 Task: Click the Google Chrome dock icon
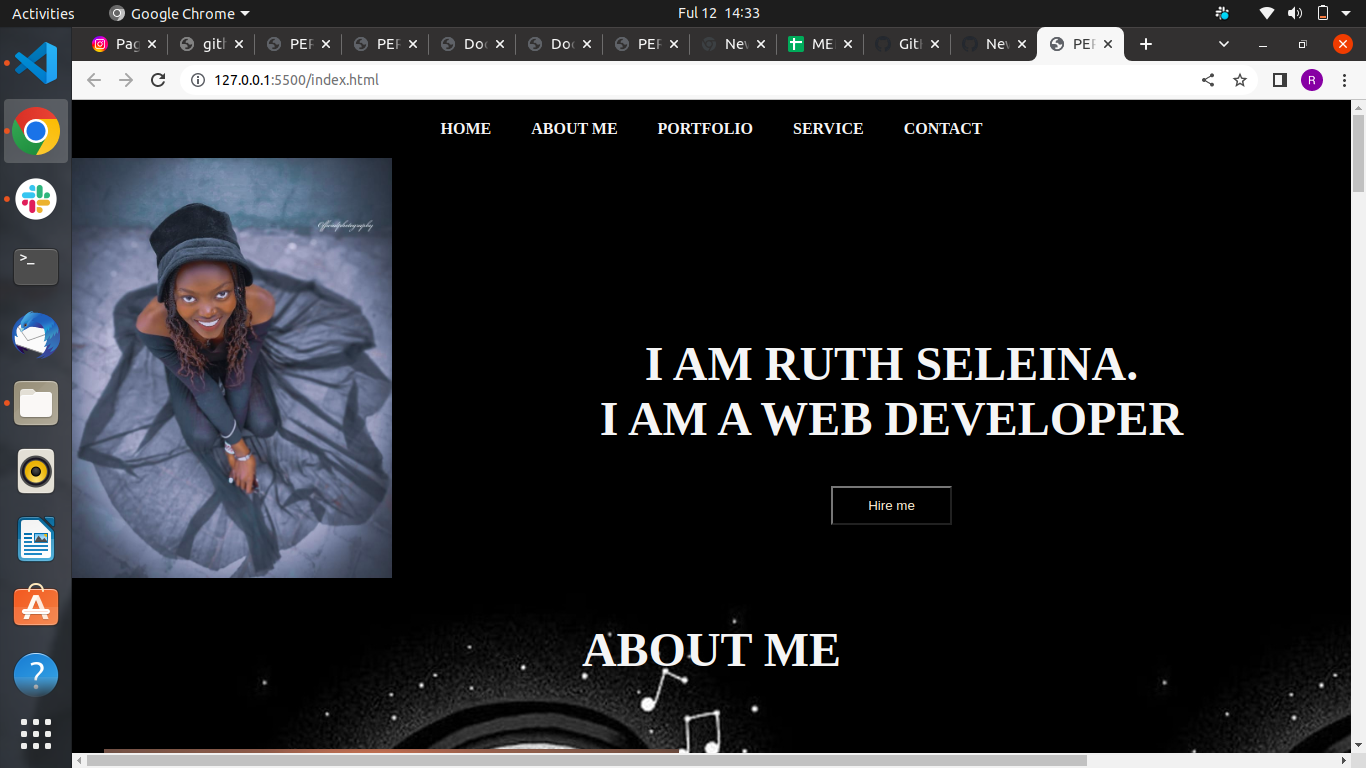pos(36,131)
